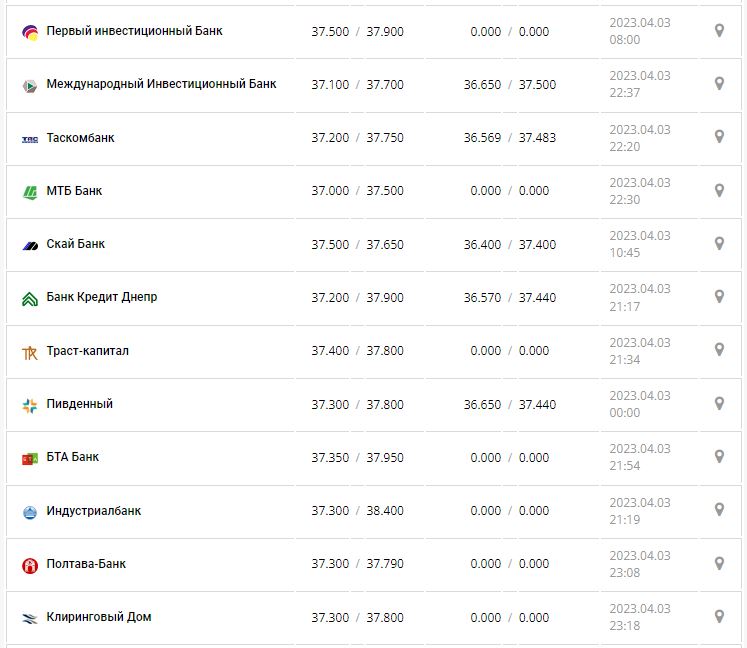This screenshot has width=747, height=648.
Task: Open location pin for Таскомбанк row
Action: point(719,138)
